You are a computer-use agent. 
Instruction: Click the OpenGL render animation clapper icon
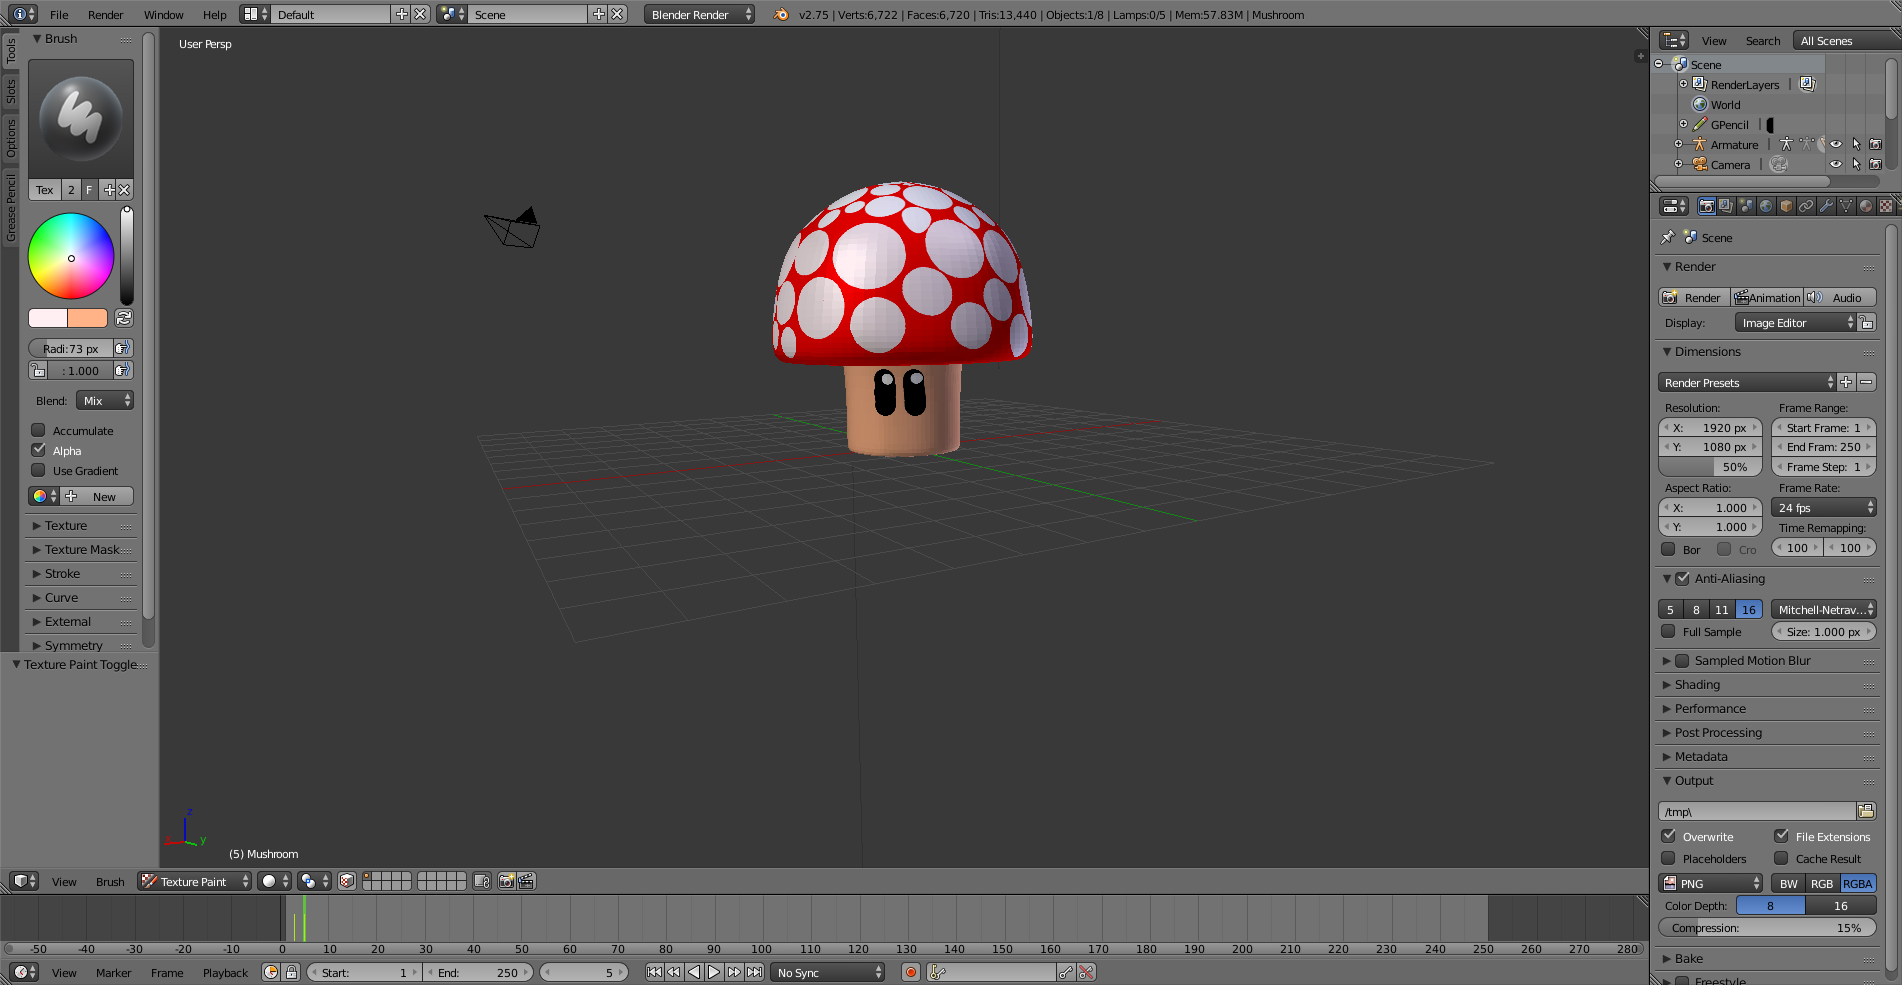[526, 881]
